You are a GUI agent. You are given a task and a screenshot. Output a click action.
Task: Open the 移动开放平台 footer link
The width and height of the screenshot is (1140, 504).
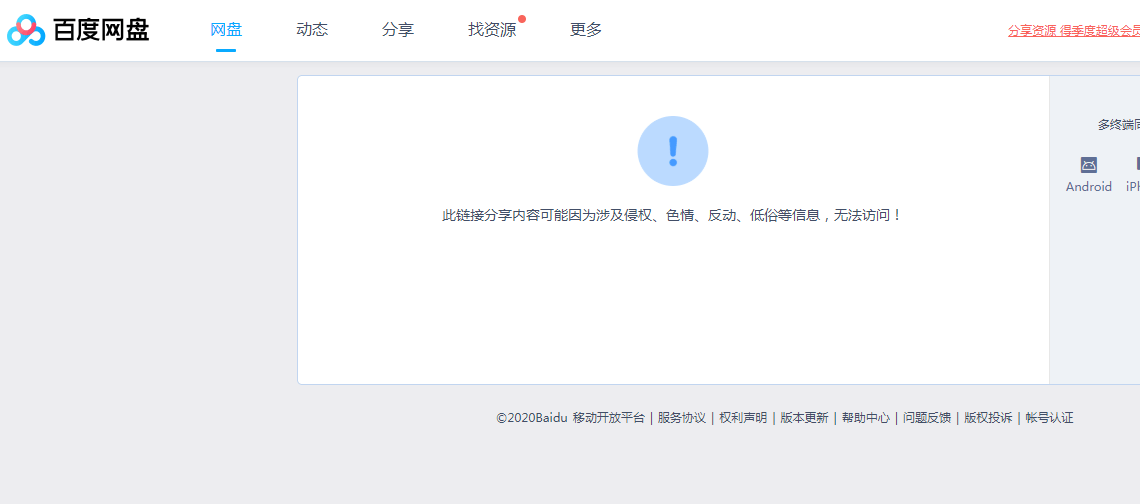click(x=609, y=418)
